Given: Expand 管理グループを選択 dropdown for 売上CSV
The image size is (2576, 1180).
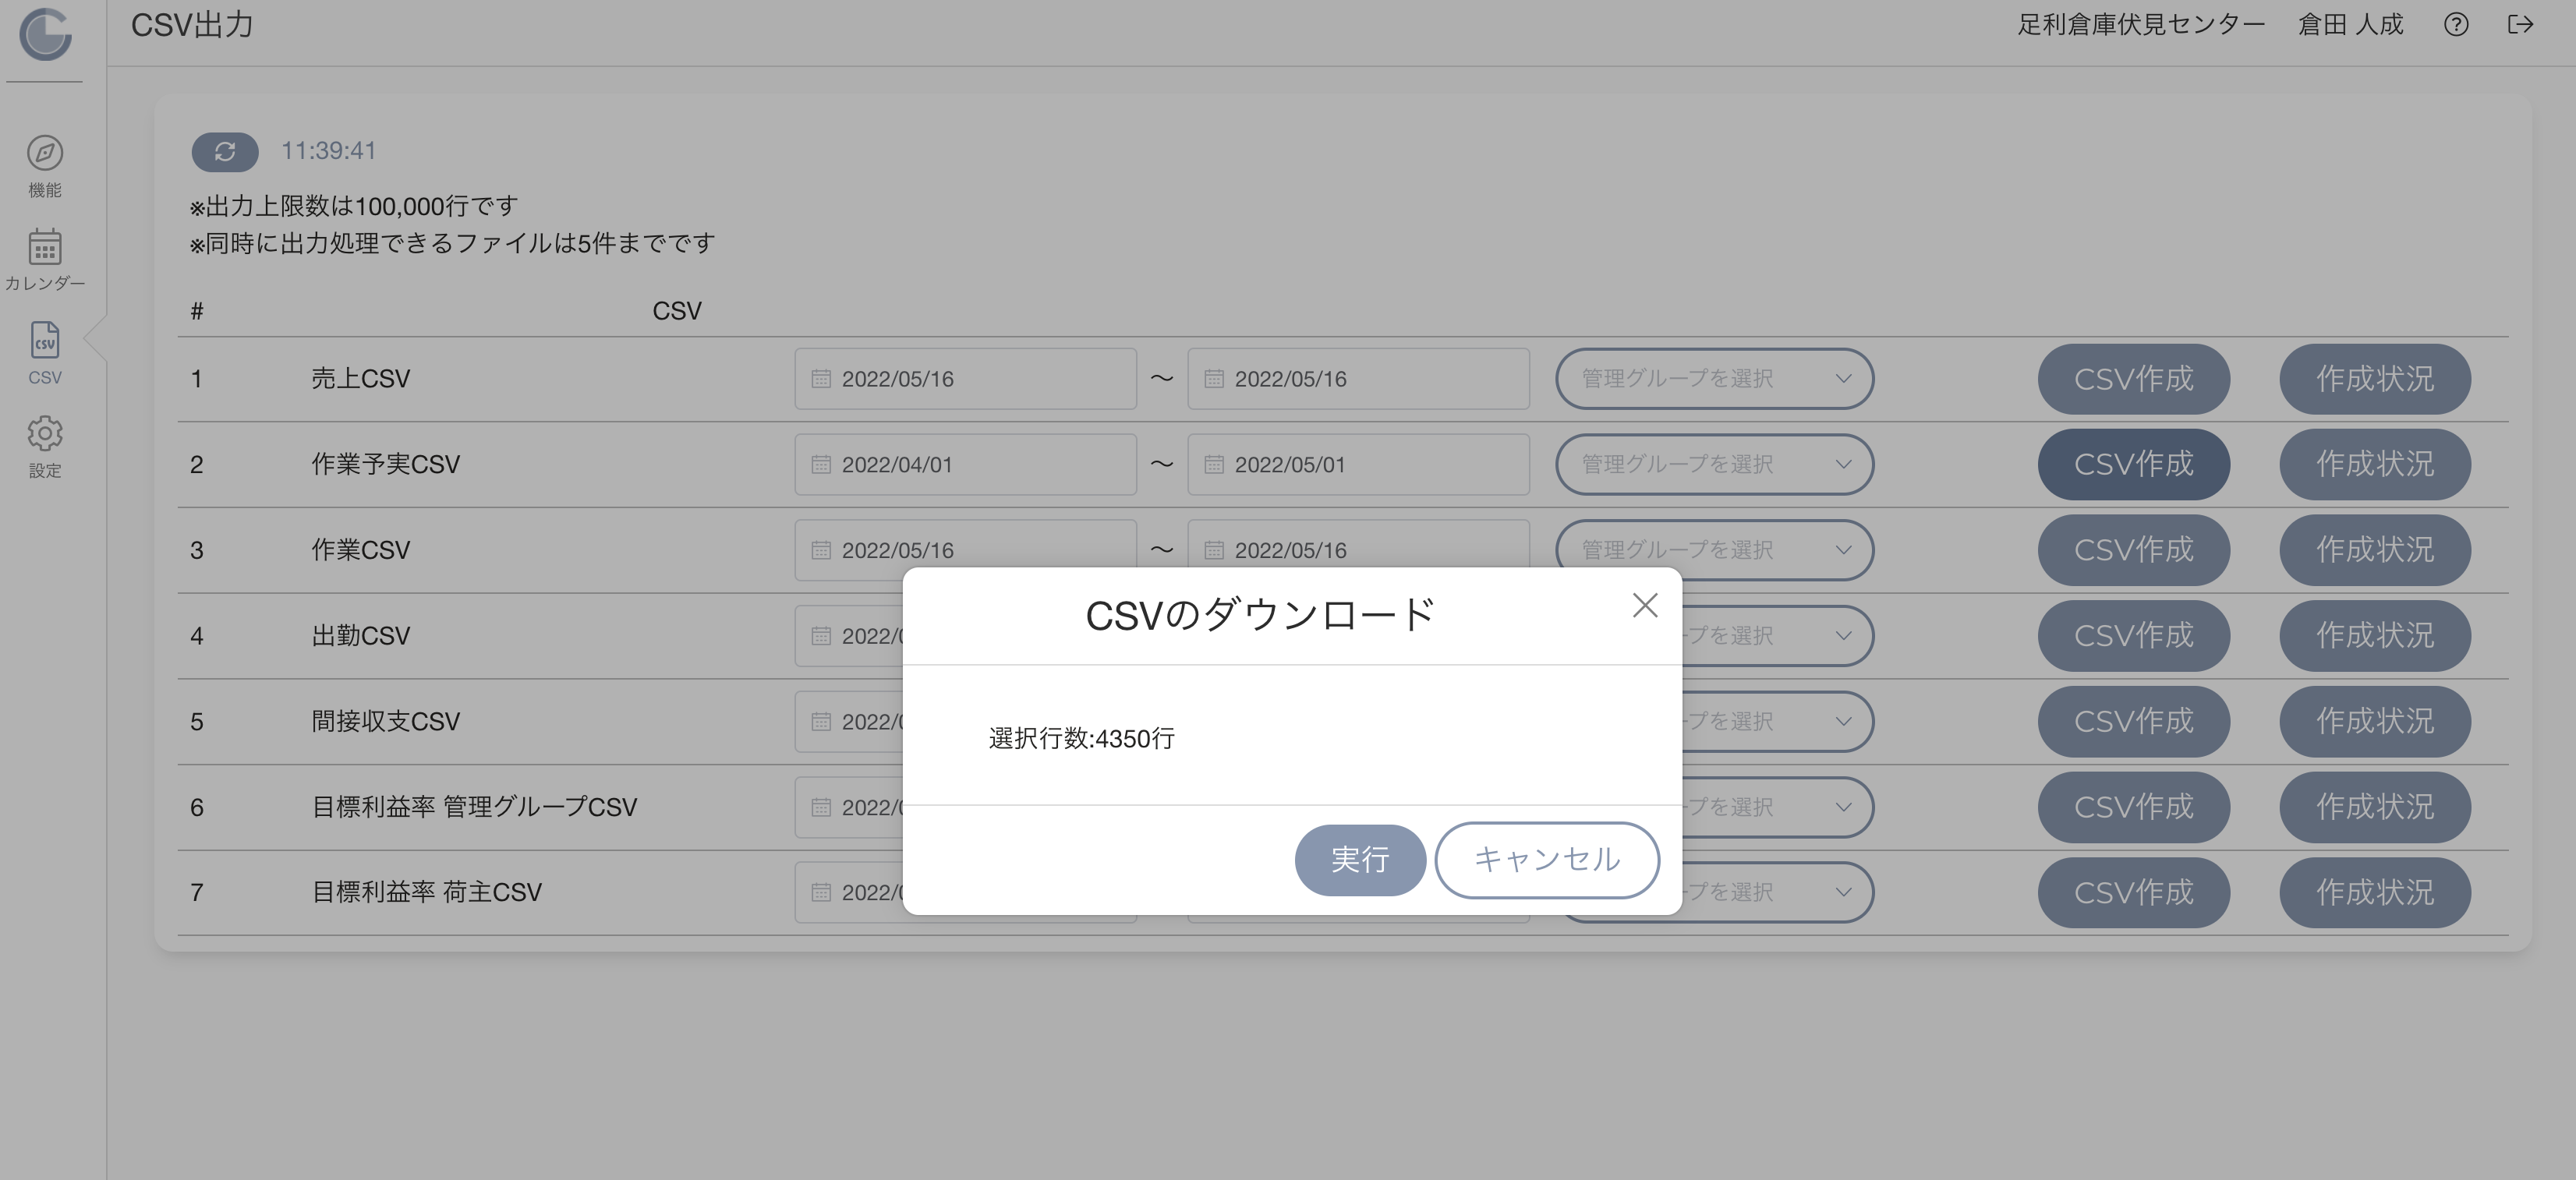Looking at the screenshot, I should point(1714,379).
